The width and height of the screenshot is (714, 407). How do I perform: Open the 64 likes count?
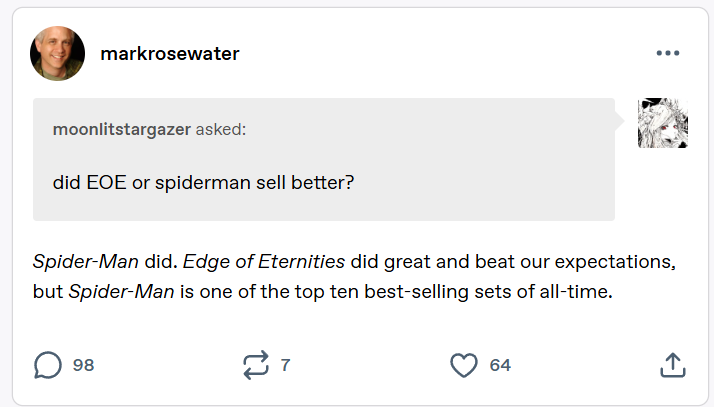[500, 365]
